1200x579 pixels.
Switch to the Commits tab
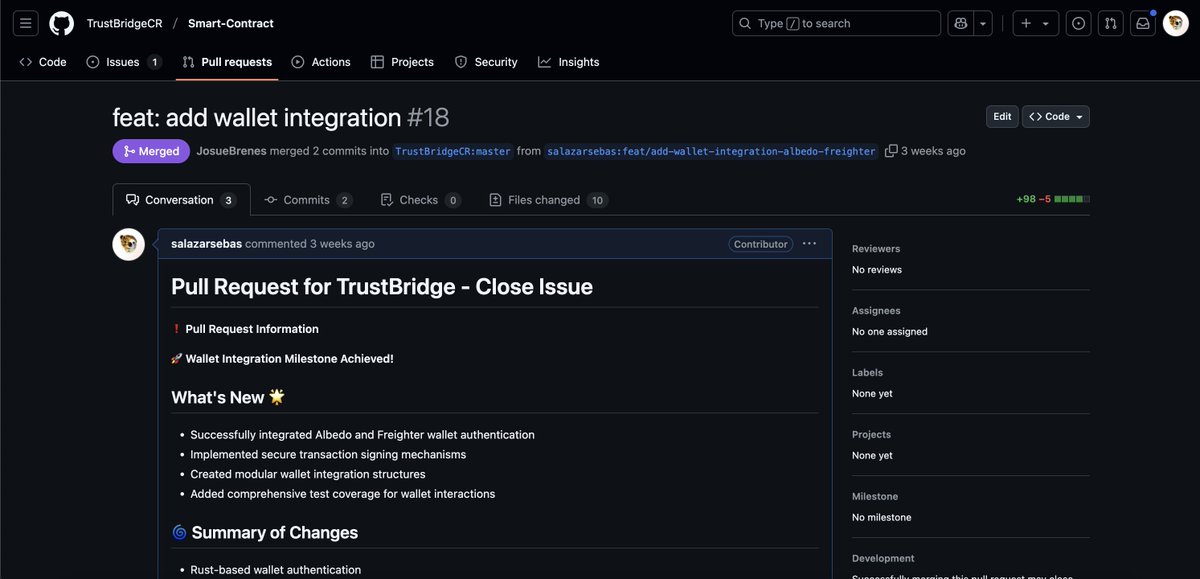(308, 200)
